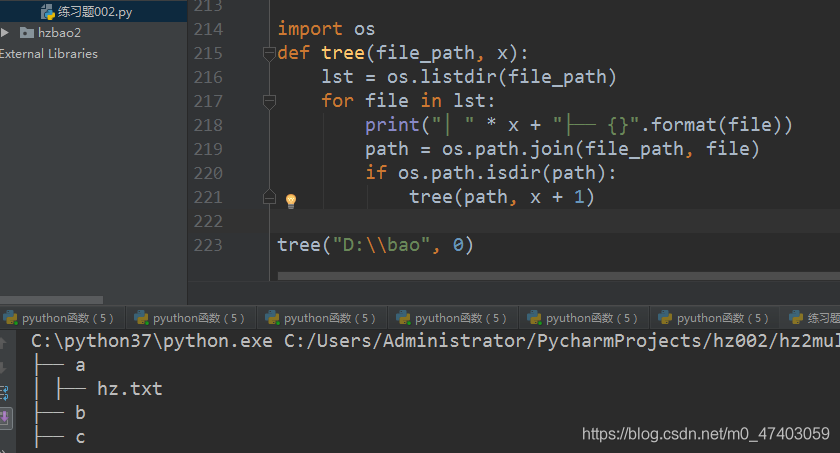
Task: Click line number 218 in the gutter
Action: click(208, 125)
